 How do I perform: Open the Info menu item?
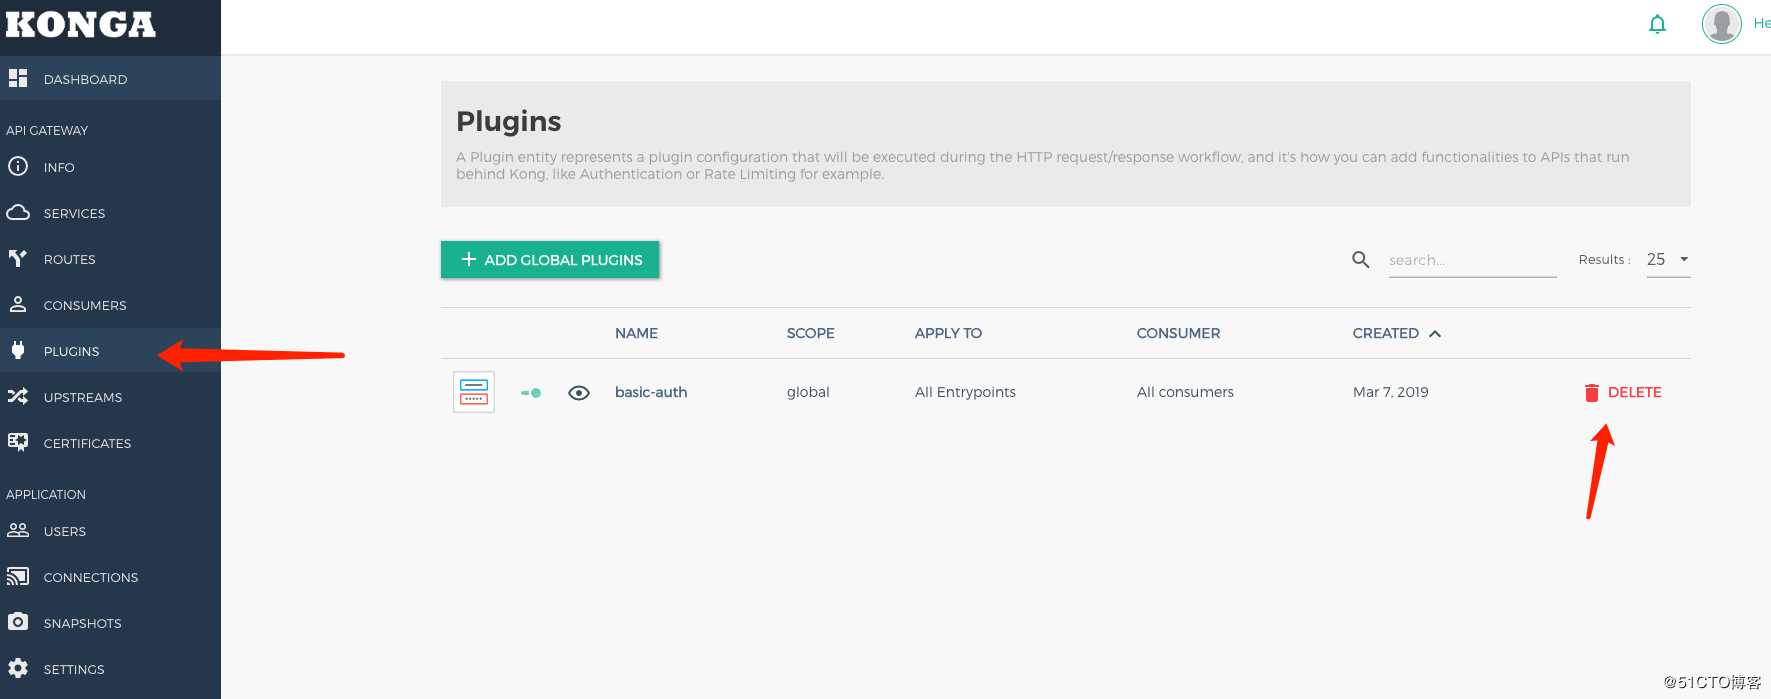[x=110, y=167]
